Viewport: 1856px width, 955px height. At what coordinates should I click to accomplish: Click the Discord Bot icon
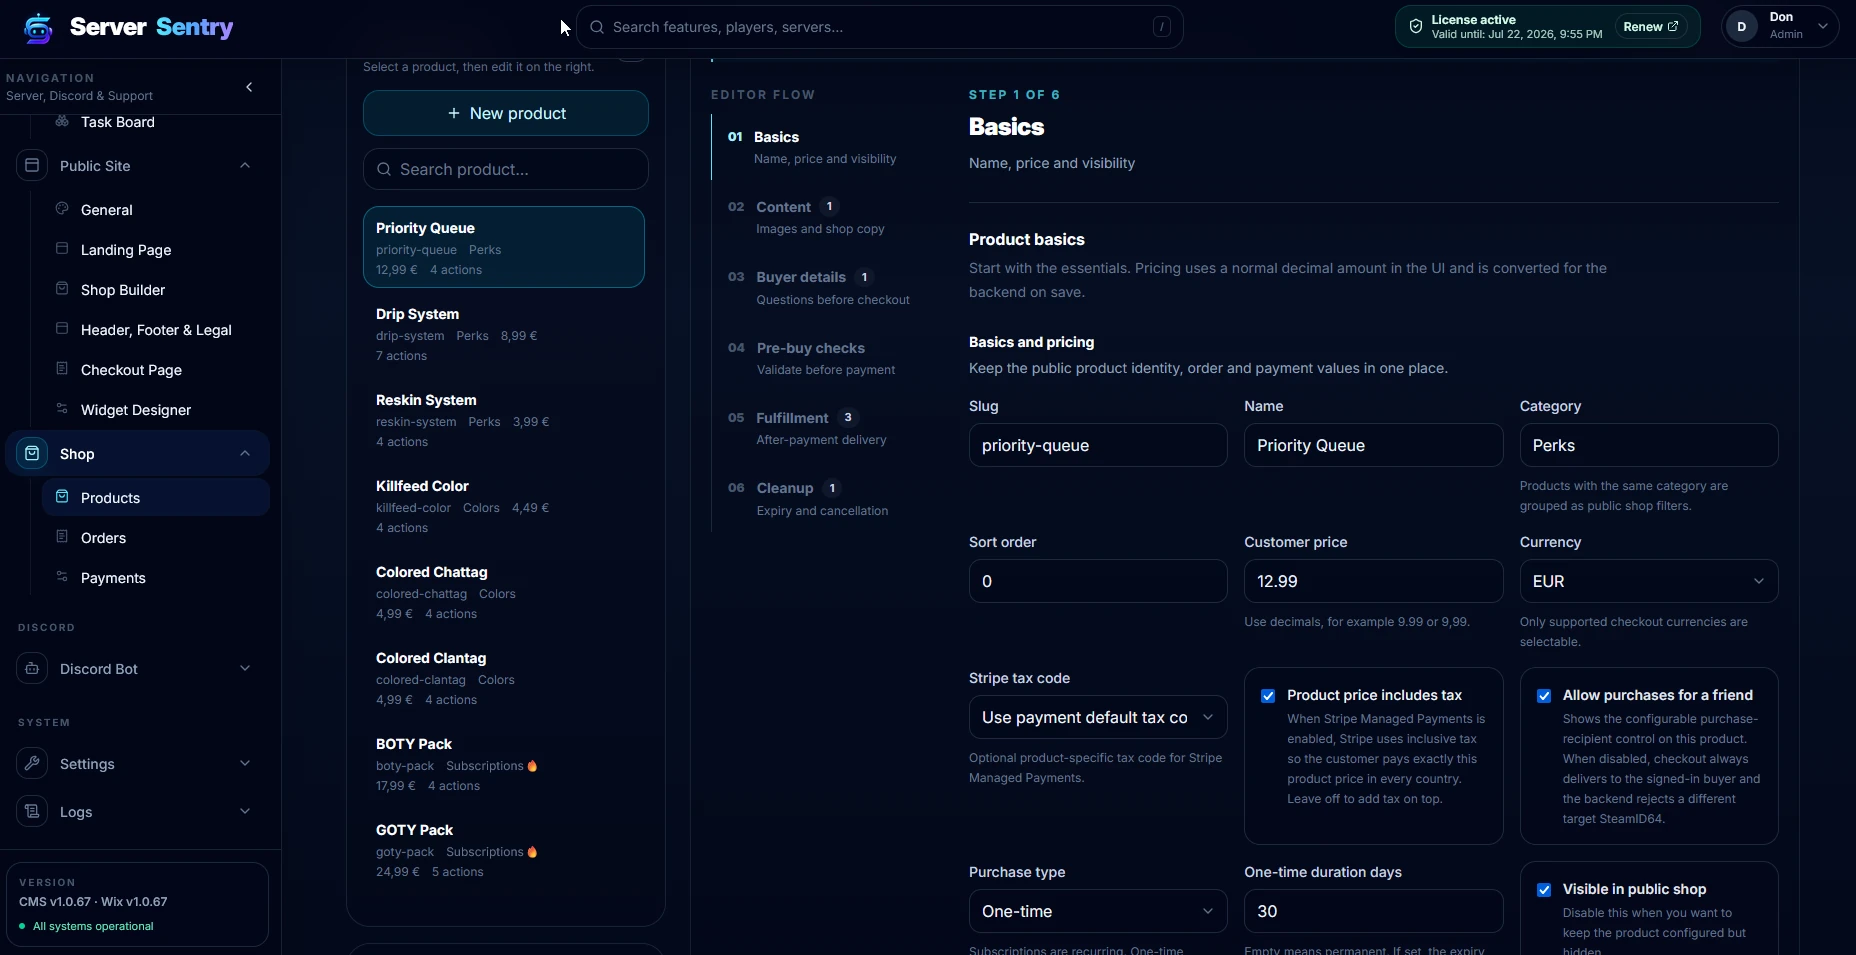(x=32, y=668)
